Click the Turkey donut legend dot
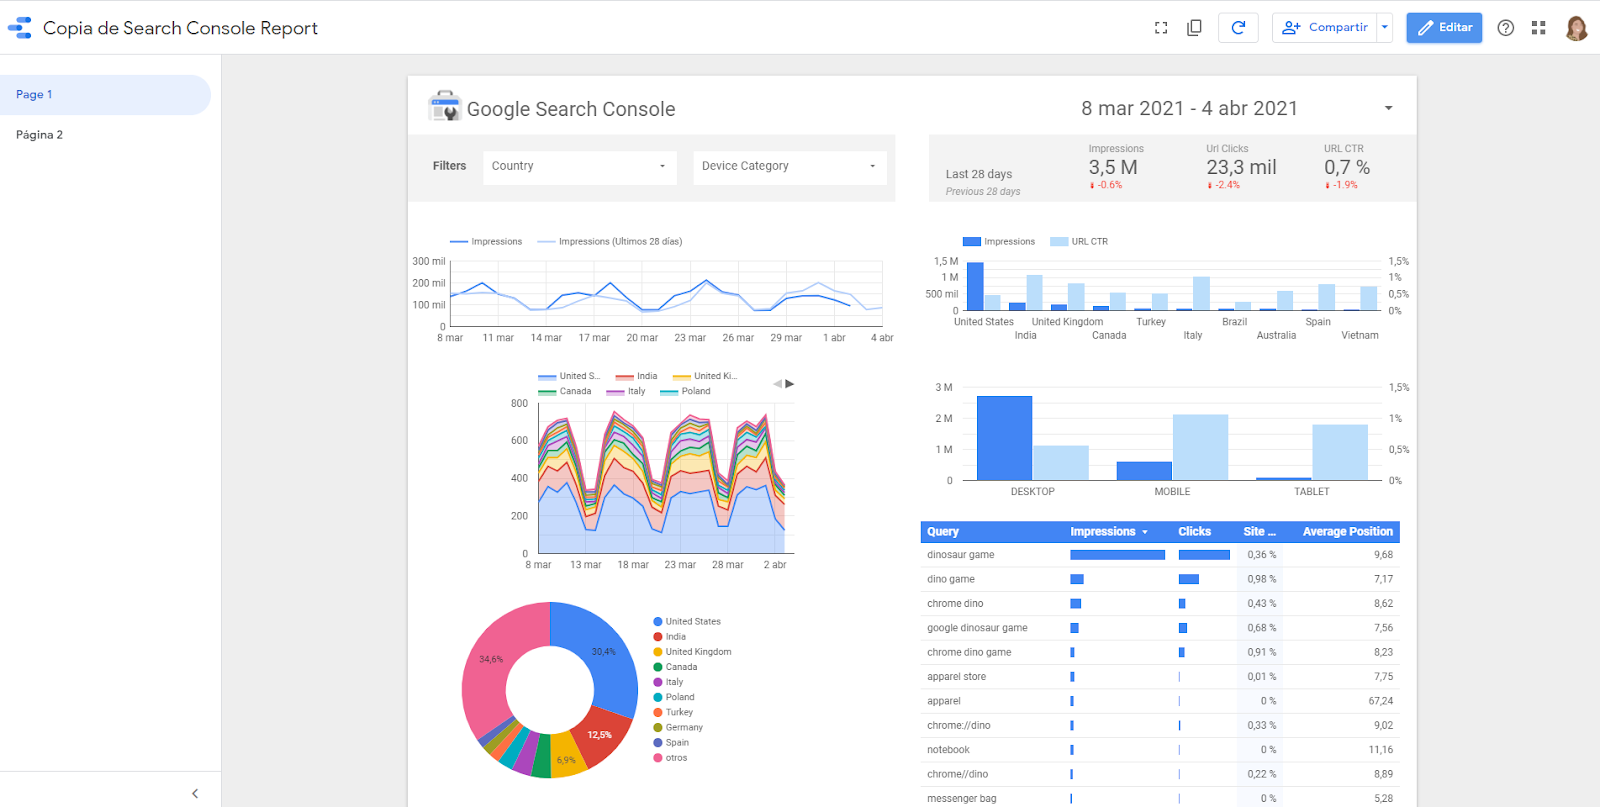 658,712
